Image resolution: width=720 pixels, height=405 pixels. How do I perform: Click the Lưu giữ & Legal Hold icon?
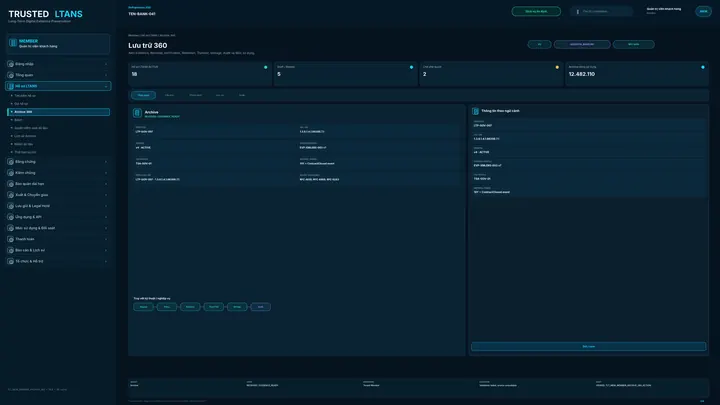pyautogui.click(x=11, y=206)
